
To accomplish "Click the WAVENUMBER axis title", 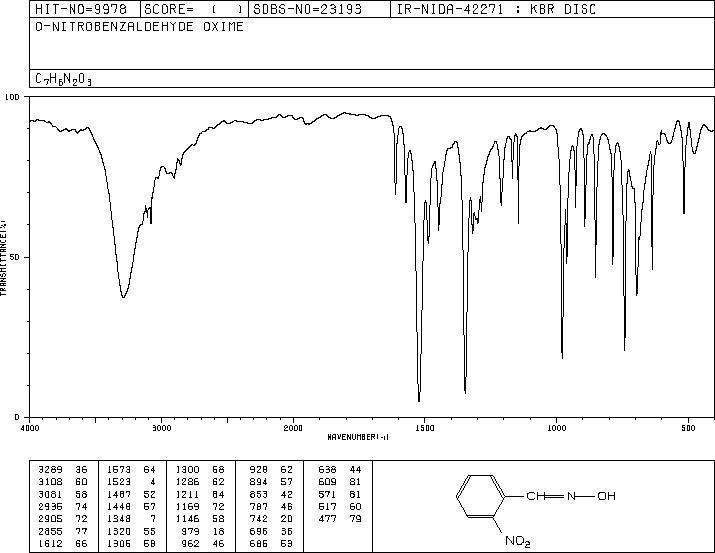I will point(358,437).
